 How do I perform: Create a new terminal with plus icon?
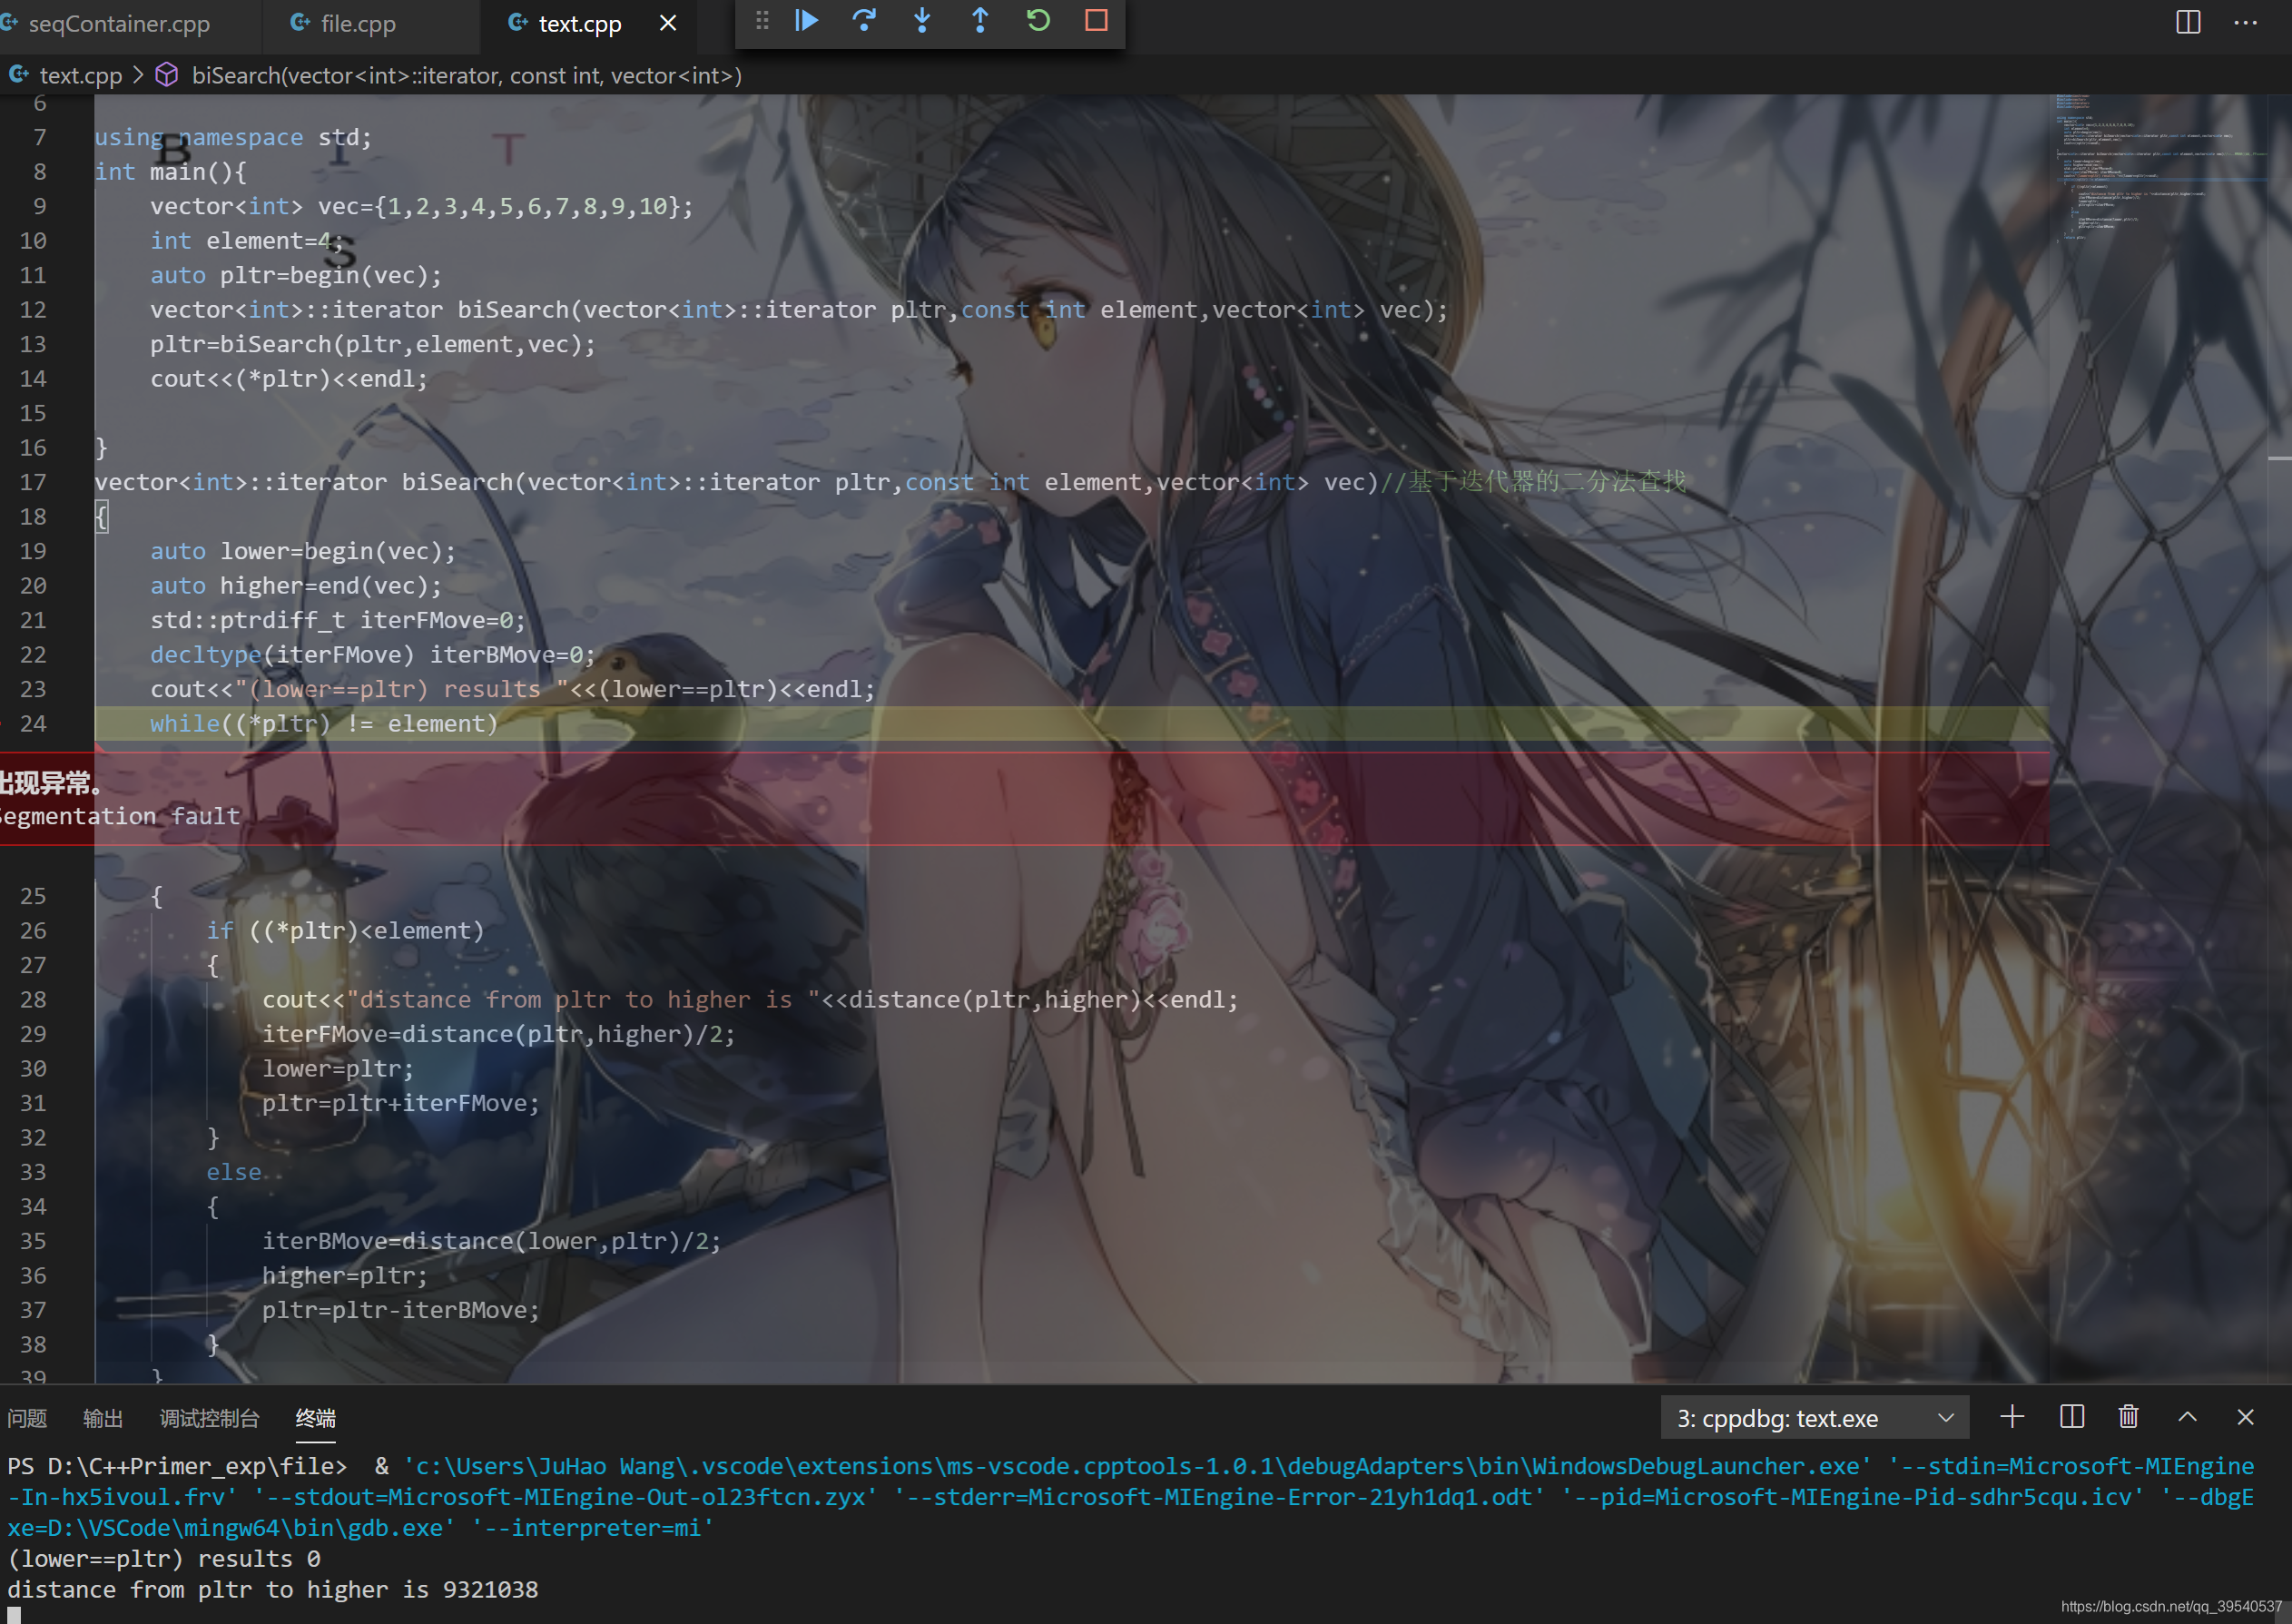pos(2012,1417)
